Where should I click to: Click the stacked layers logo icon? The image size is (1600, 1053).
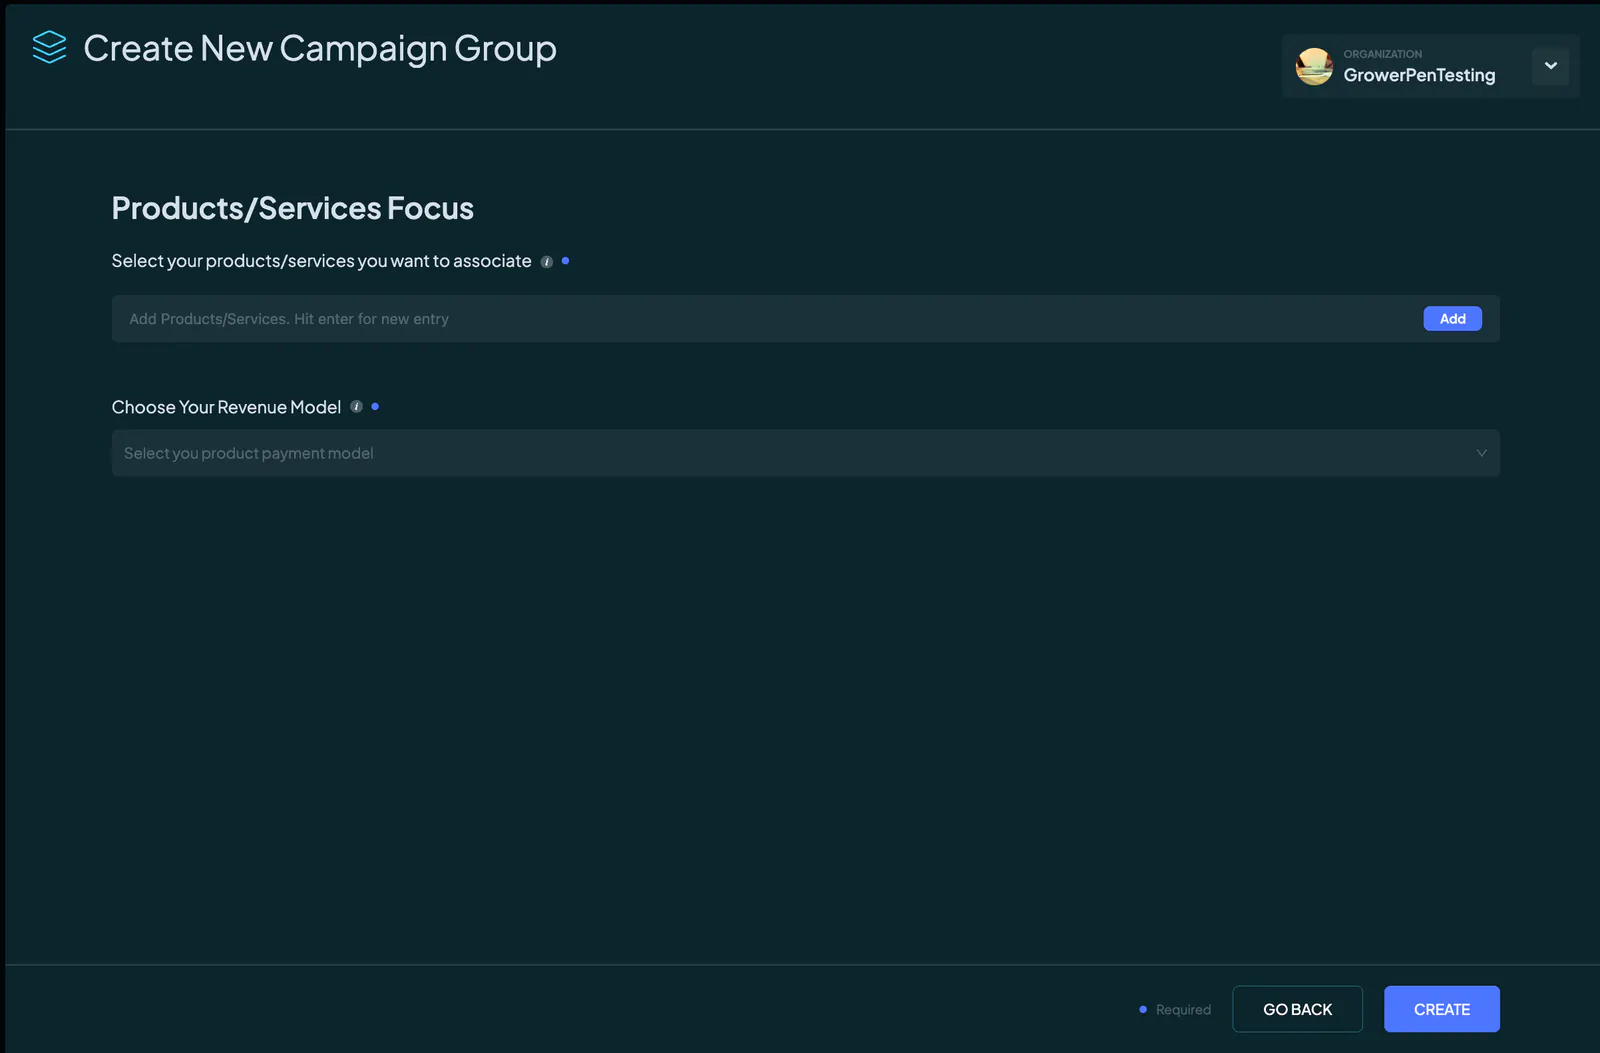[49, 47]
